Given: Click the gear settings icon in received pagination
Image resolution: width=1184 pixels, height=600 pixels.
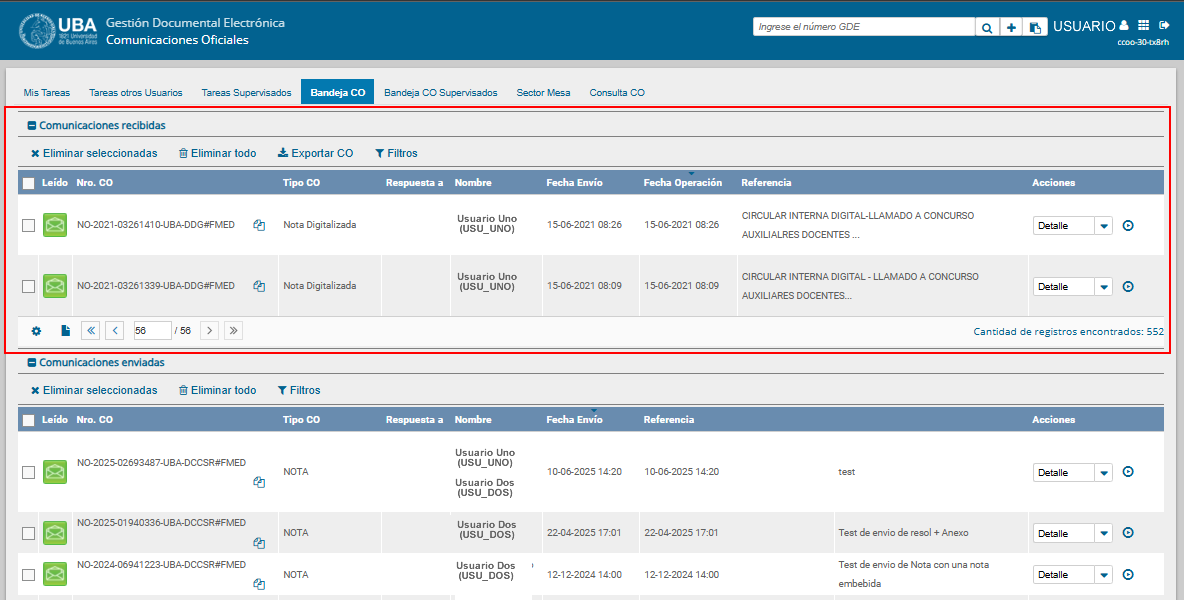Looking at the screenshot, I should [x=36, y=331].
